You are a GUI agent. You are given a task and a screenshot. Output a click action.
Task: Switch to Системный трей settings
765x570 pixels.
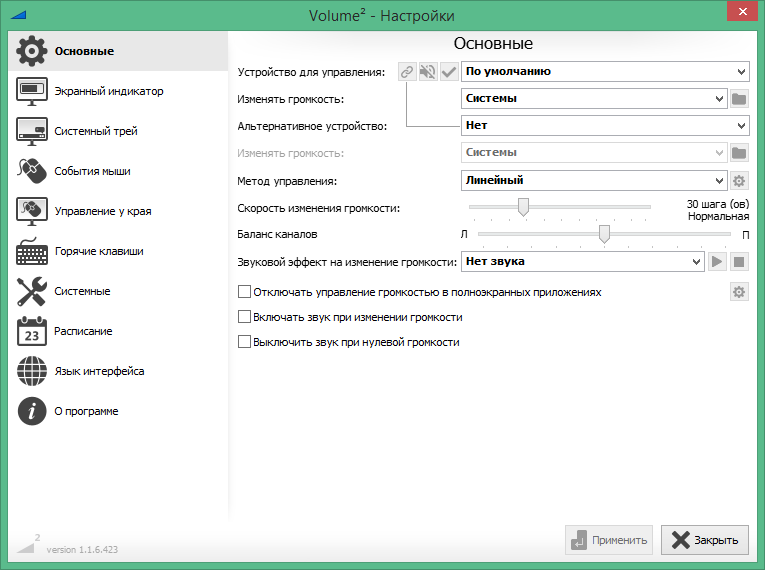(118, 131)
